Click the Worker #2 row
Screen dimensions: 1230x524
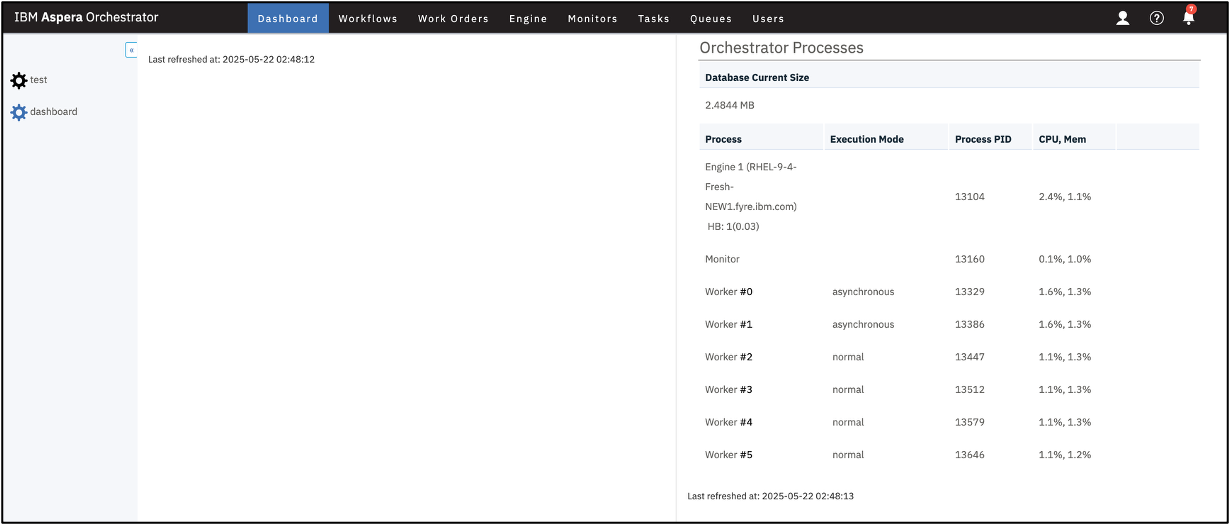[x=949, y=357]
